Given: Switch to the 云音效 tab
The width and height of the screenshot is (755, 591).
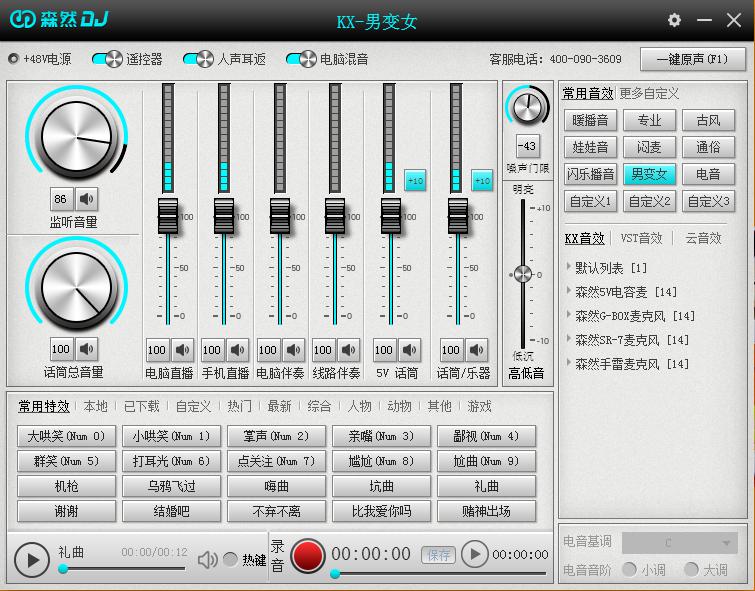Looking at the screenshot, I should pyautogui.click(x=703, y=238).
